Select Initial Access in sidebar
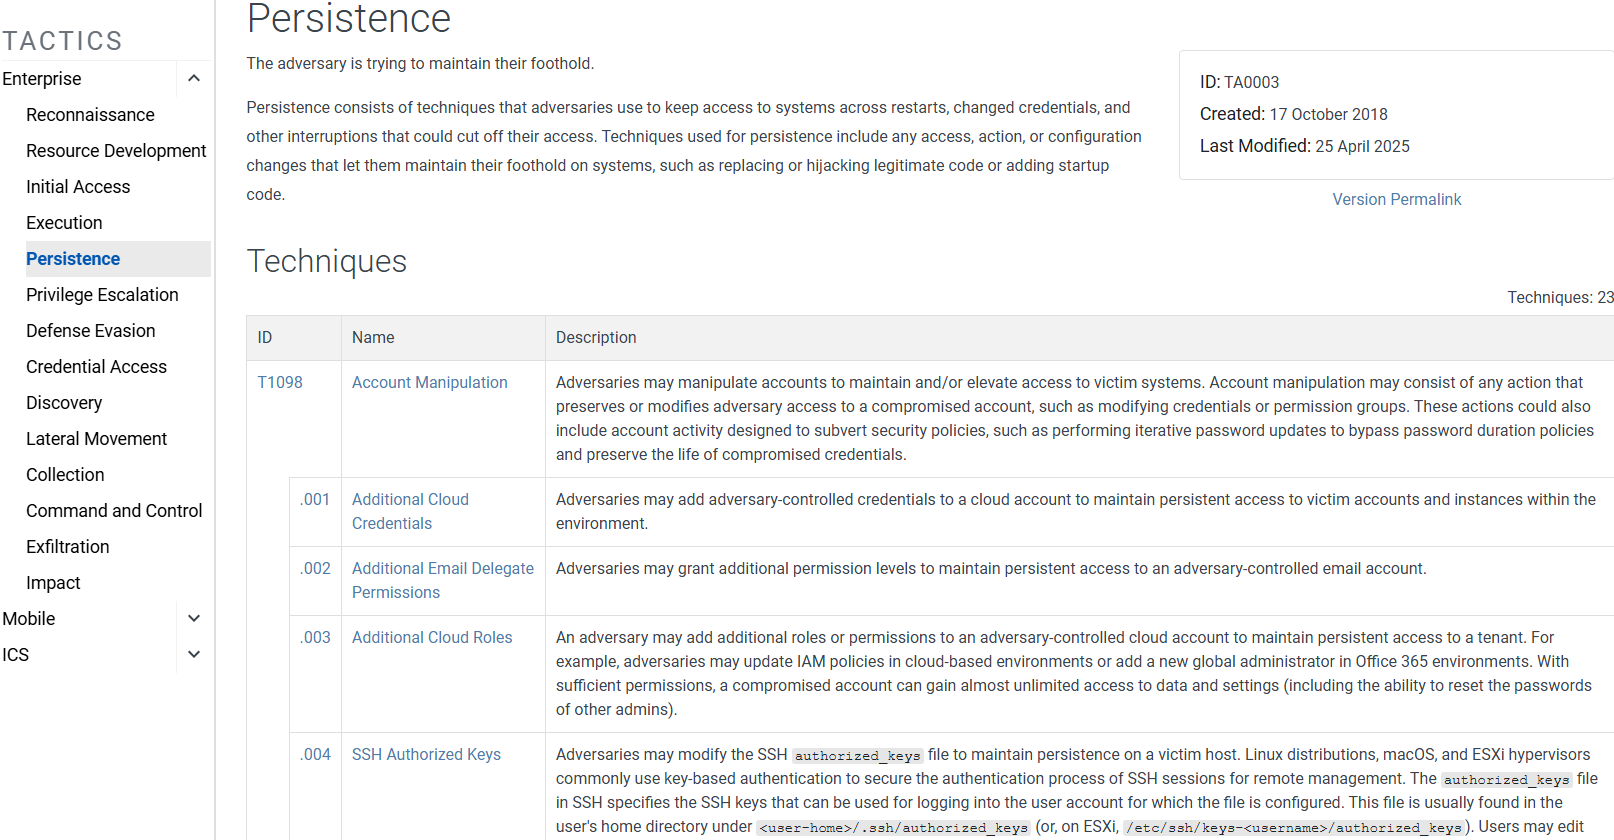This screenshot has width=1614, height=840. point(78,187)
